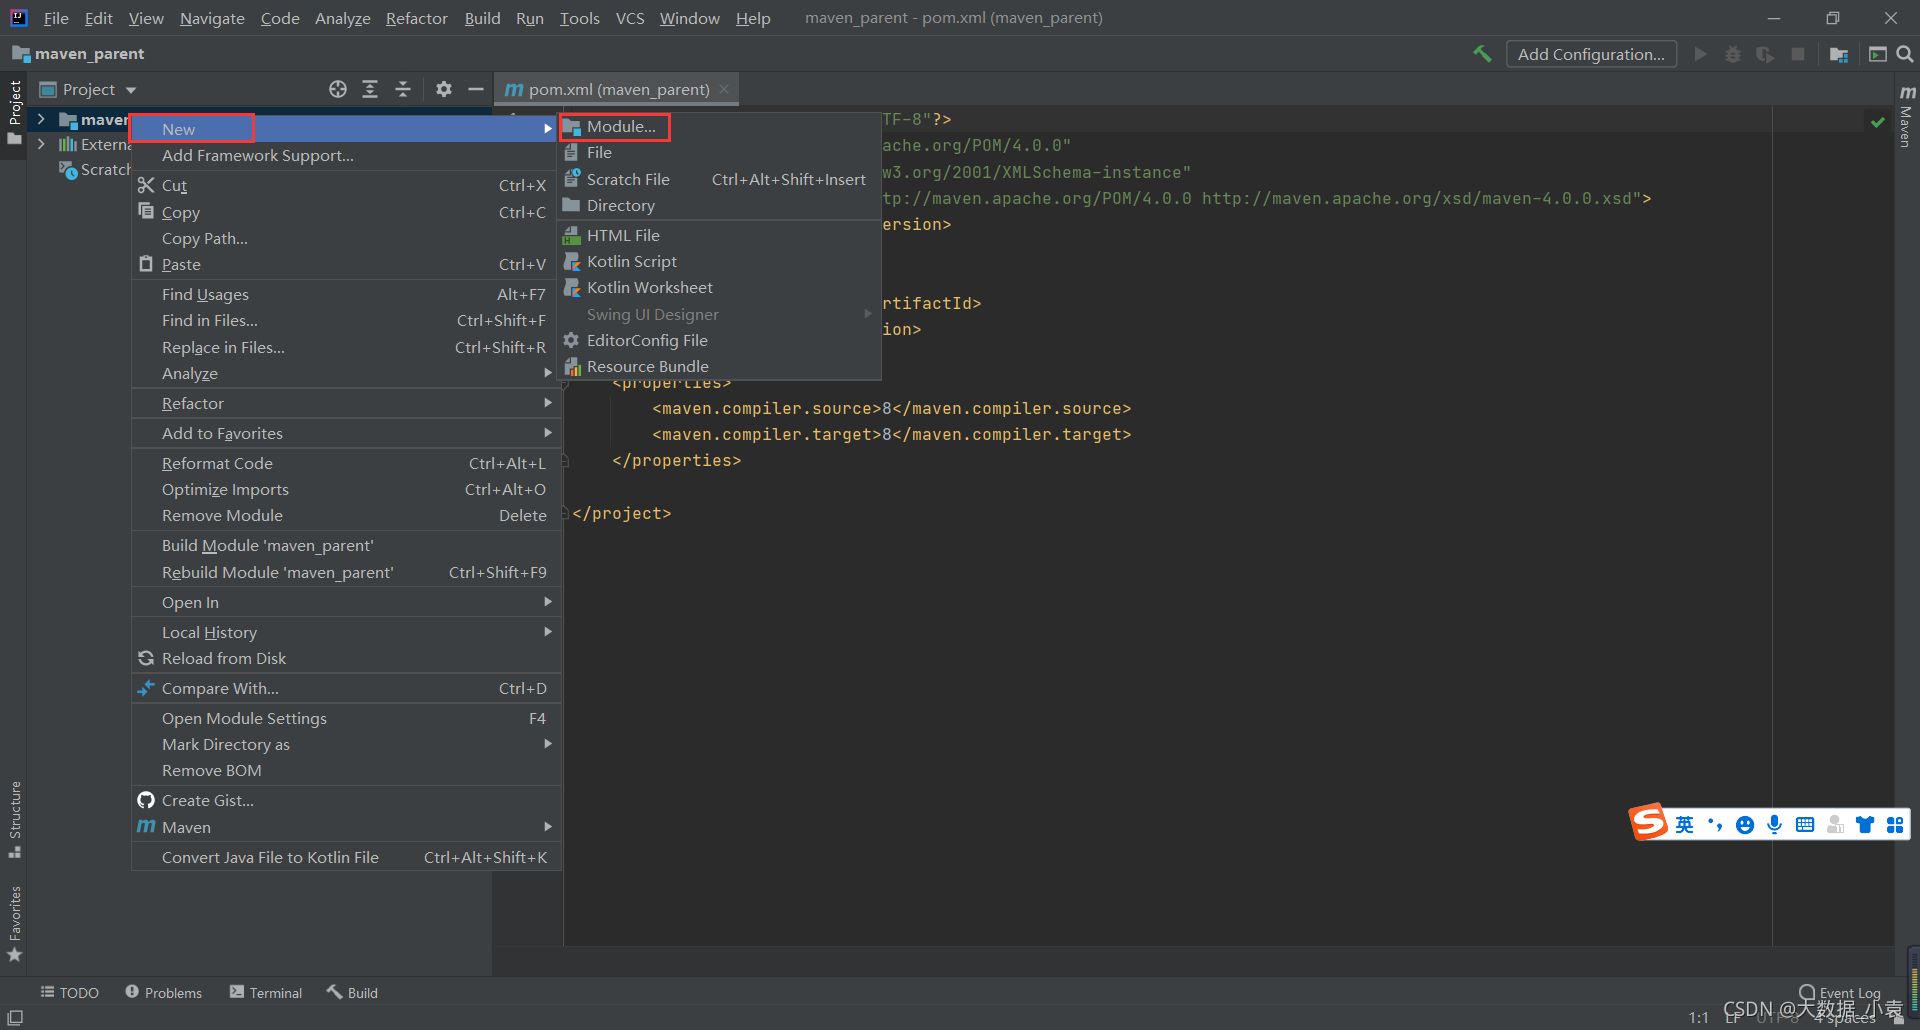Open Project Structure icon in toolbar
Screen dimensions: 1920x1030
1838,54
